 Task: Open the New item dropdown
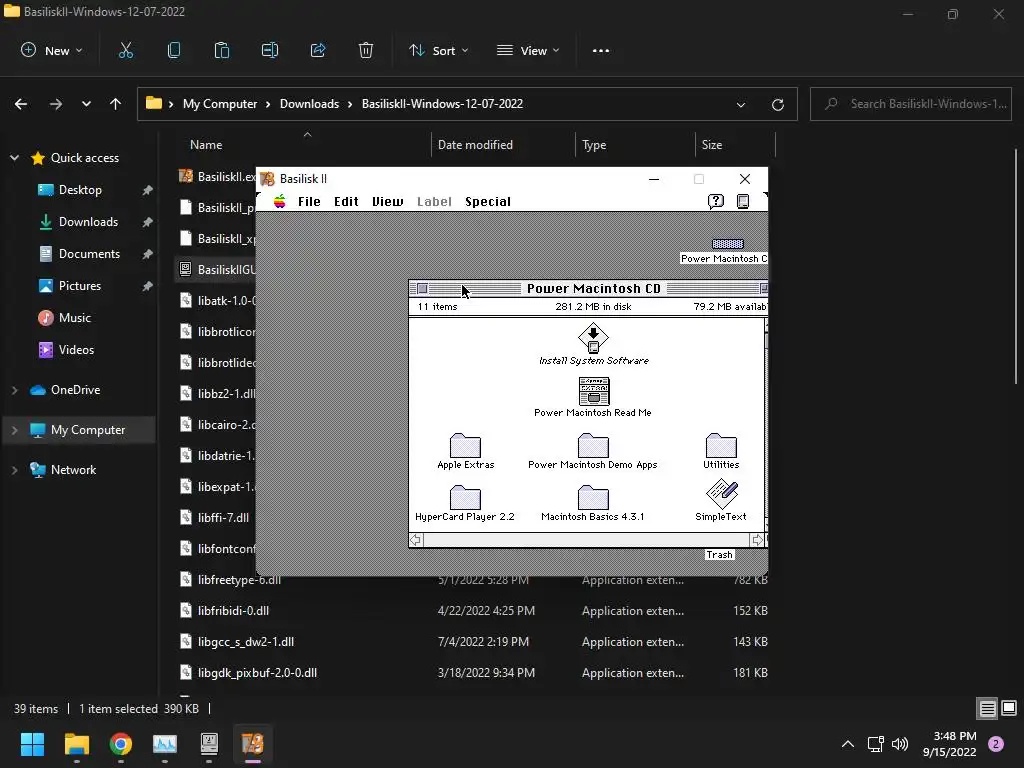pos(52,50)
